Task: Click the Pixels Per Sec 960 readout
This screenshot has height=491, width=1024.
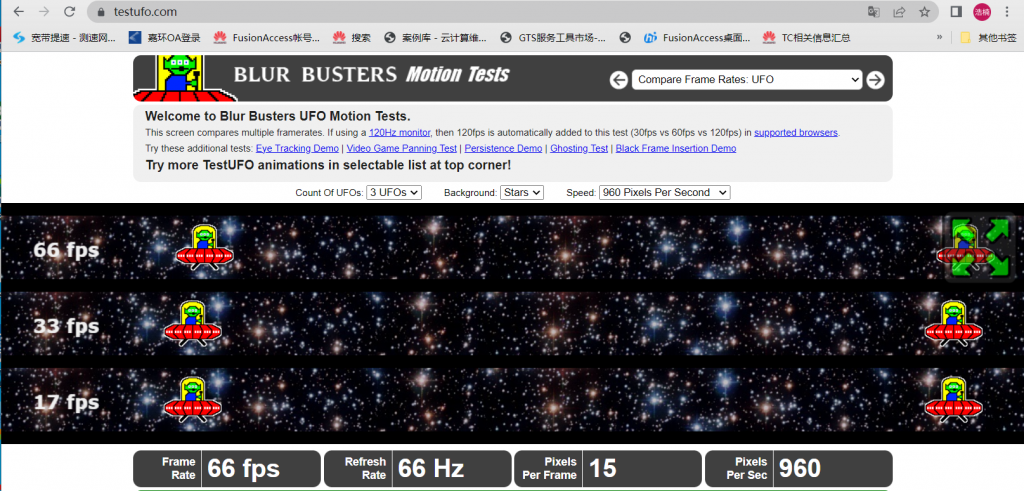Action: [x=799, y=469]
